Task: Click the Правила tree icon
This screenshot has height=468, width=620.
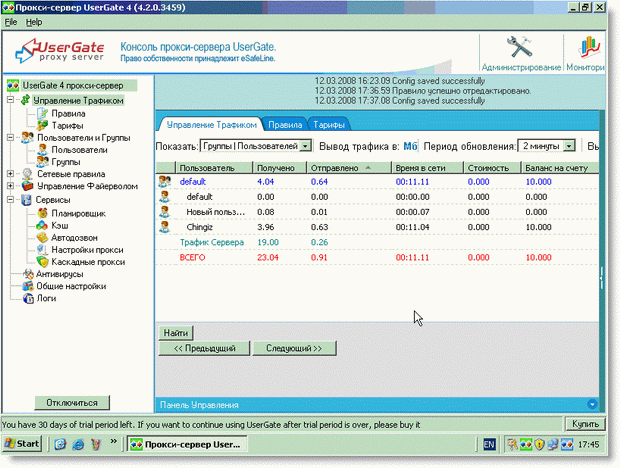Action: pos(42,113)
